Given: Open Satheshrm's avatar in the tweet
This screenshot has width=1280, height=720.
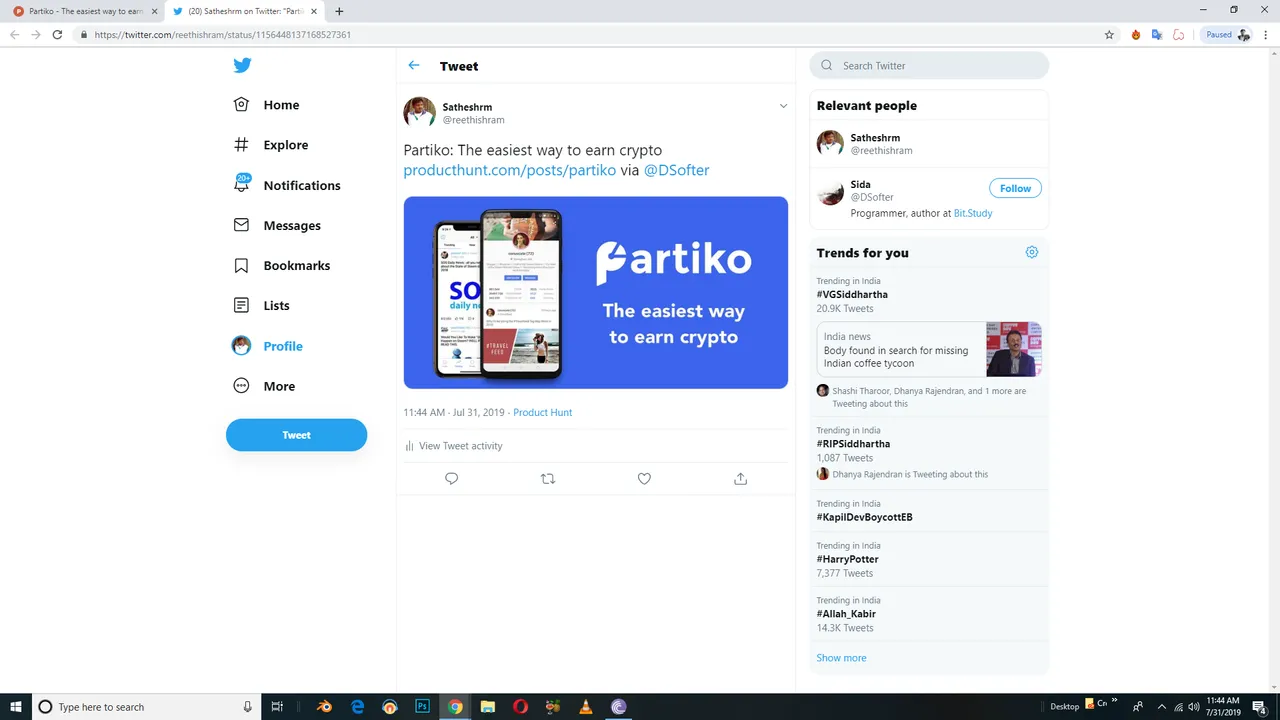Looking at the screenshot, I should (x=419, y=112).
